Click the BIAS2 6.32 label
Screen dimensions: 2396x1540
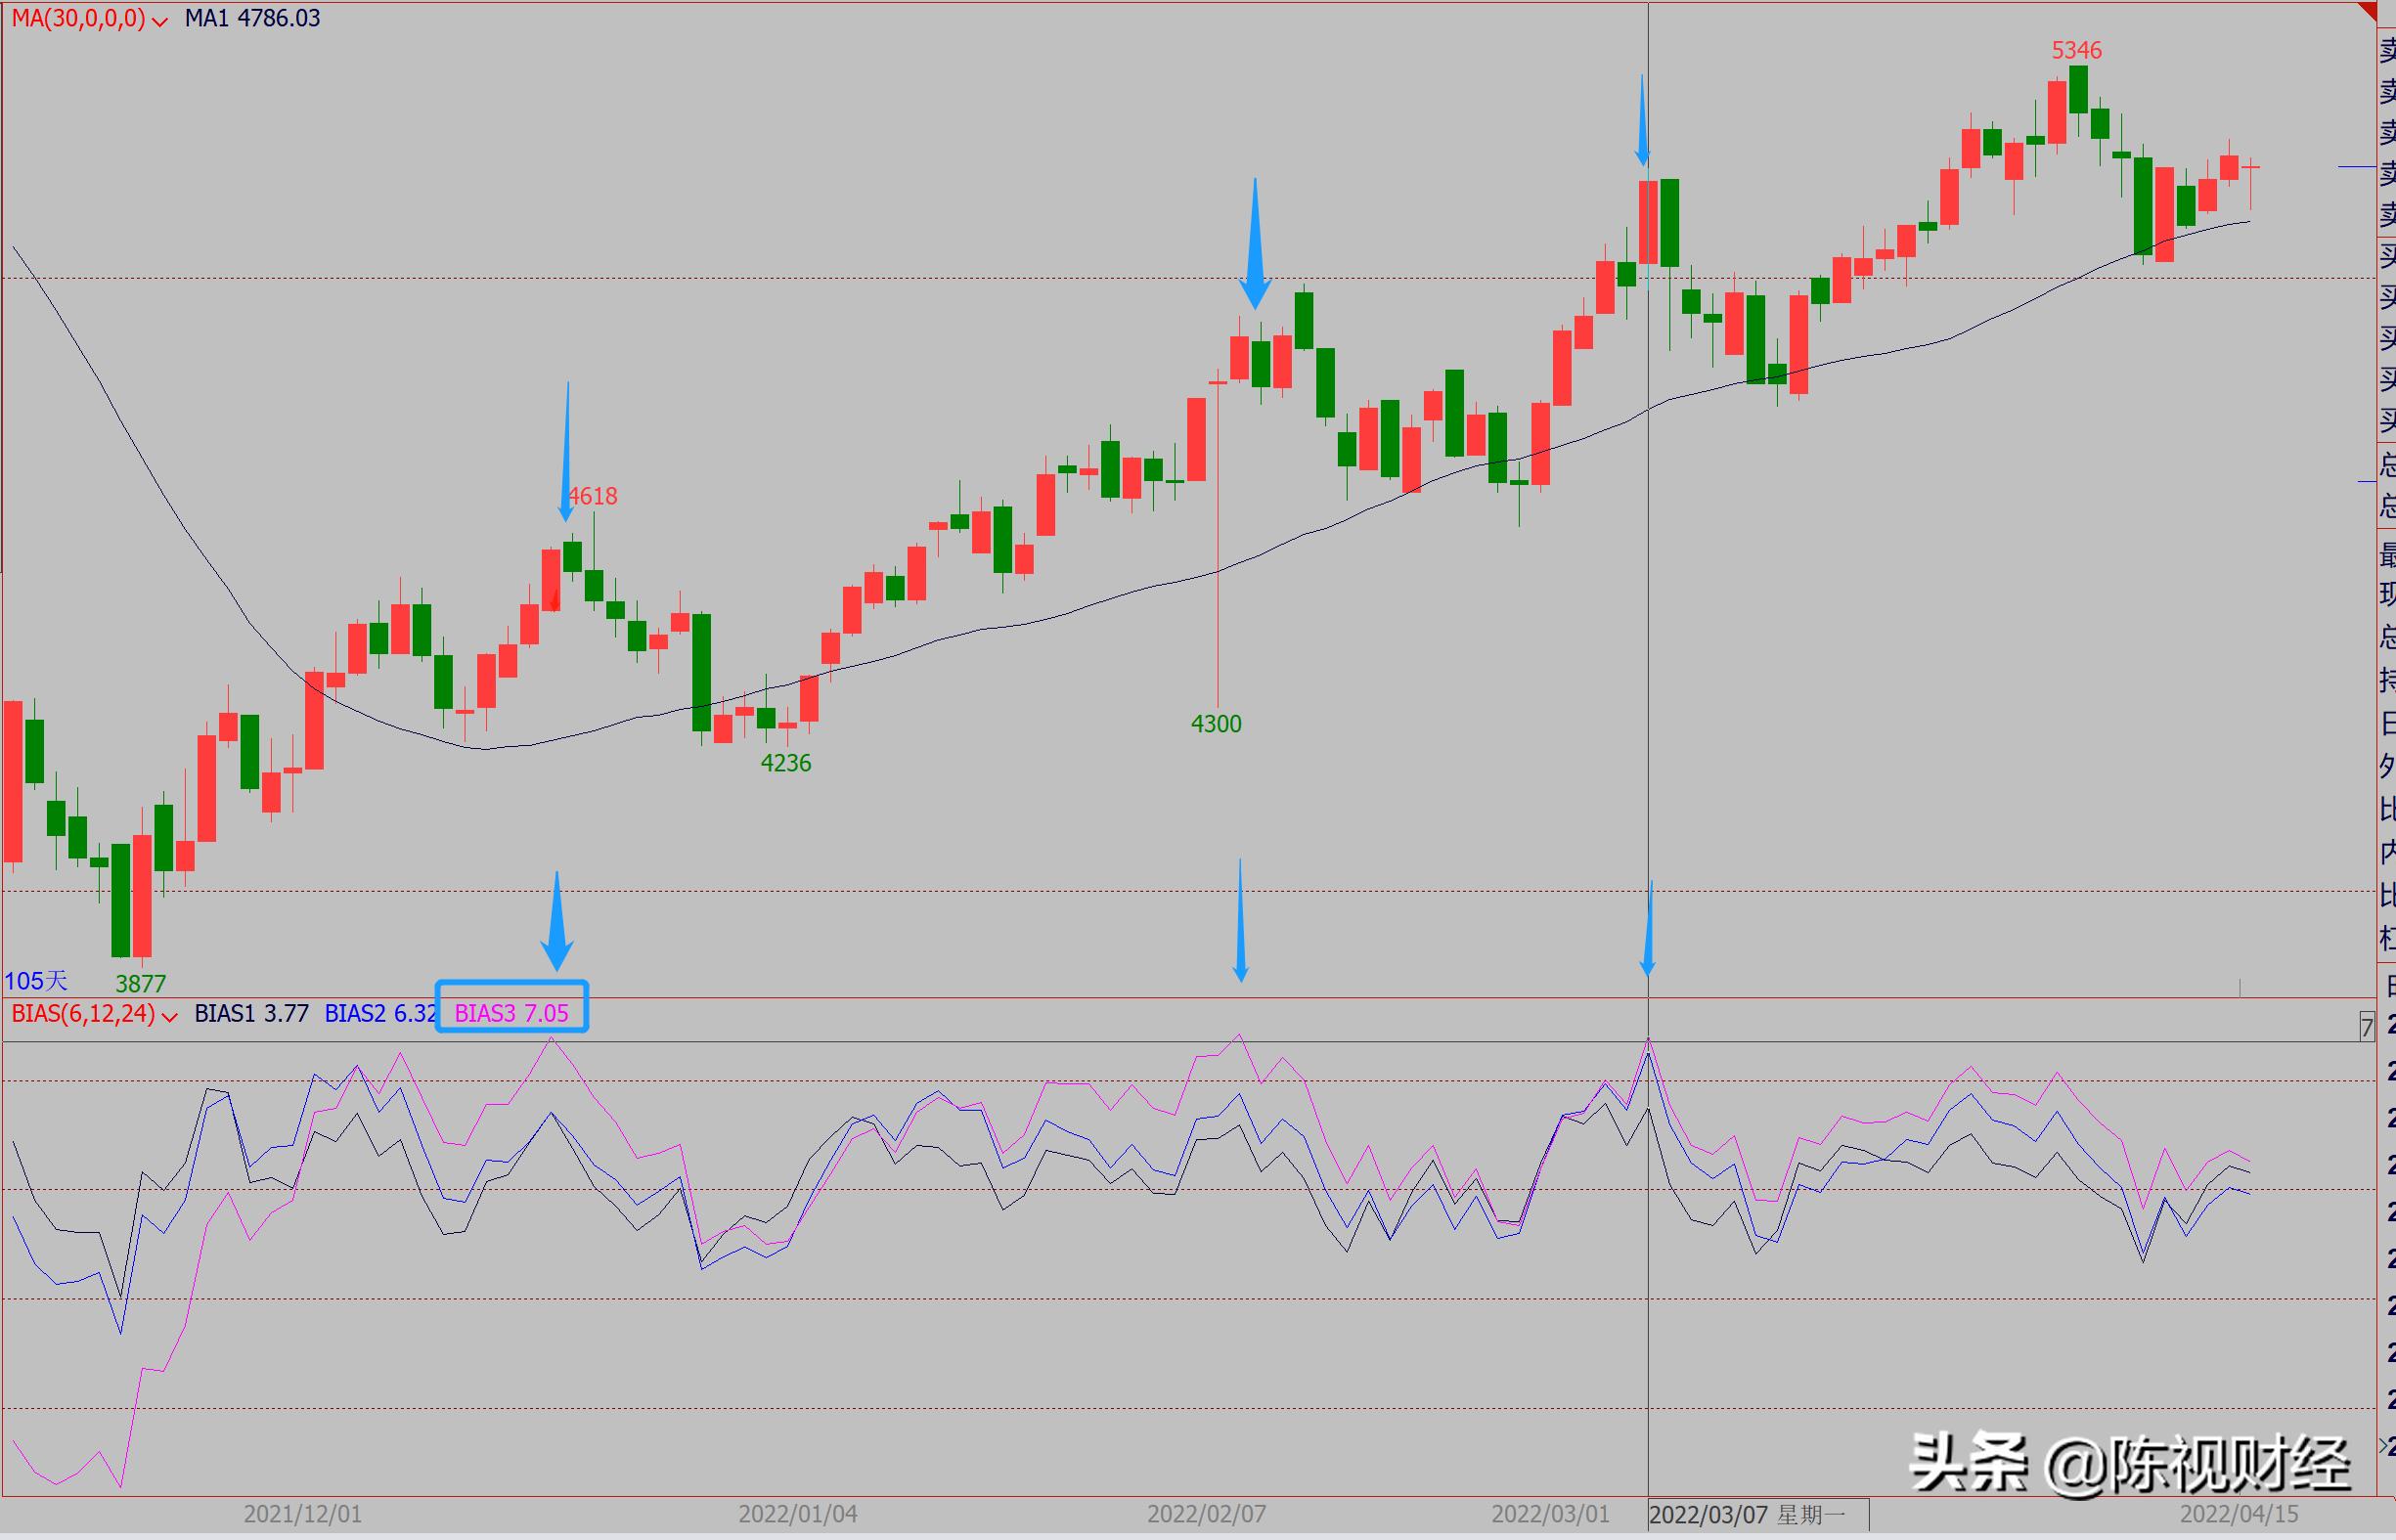click(x=380, y=1013)
